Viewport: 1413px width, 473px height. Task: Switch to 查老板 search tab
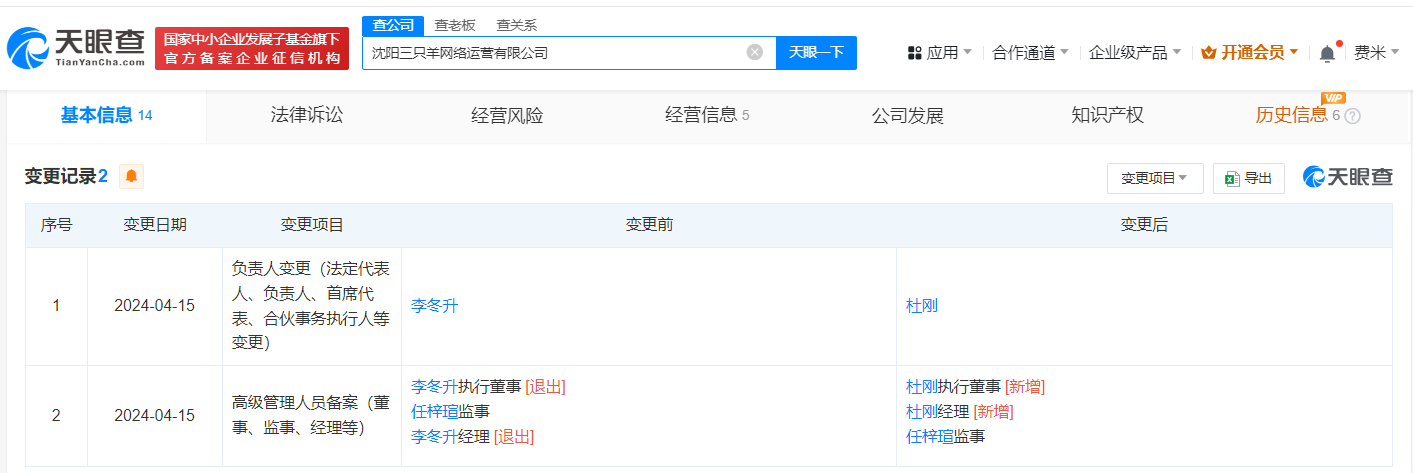point(455,26)
